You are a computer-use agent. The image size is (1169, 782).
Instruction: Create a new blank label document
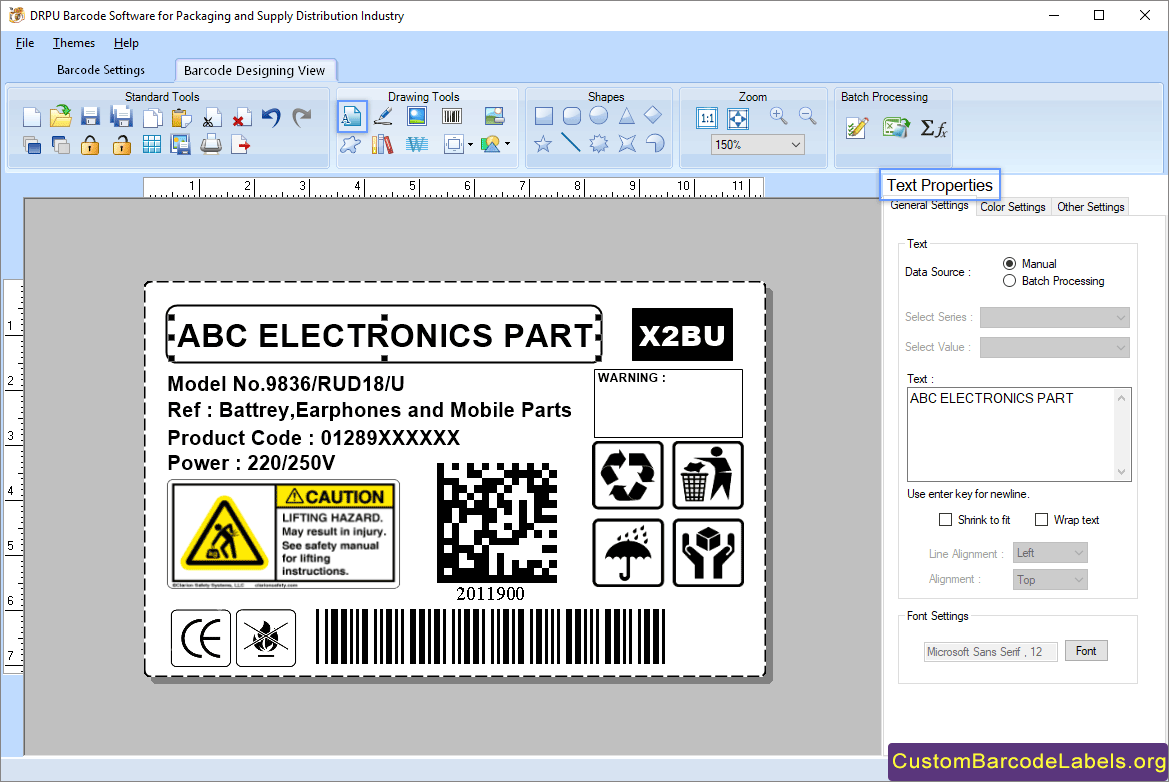[31, 117]
